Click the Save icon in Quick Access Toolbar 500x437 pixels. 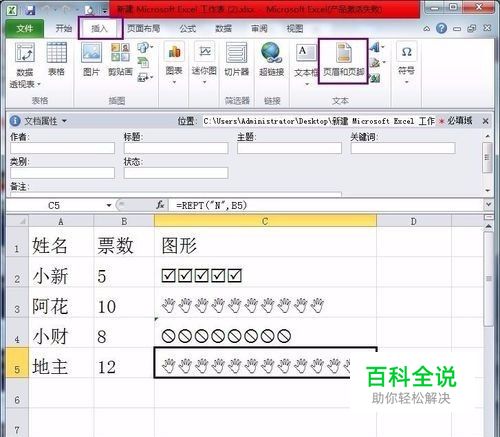(x=30, y=10)
